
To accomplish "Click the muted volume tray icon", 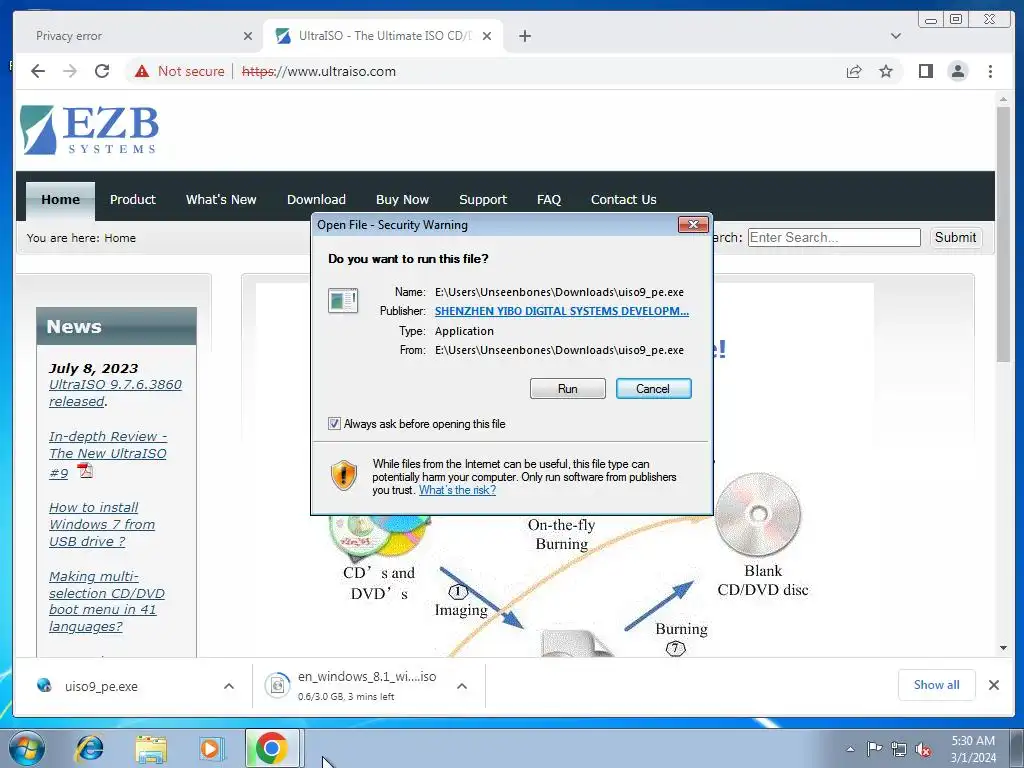I will 923,749.
